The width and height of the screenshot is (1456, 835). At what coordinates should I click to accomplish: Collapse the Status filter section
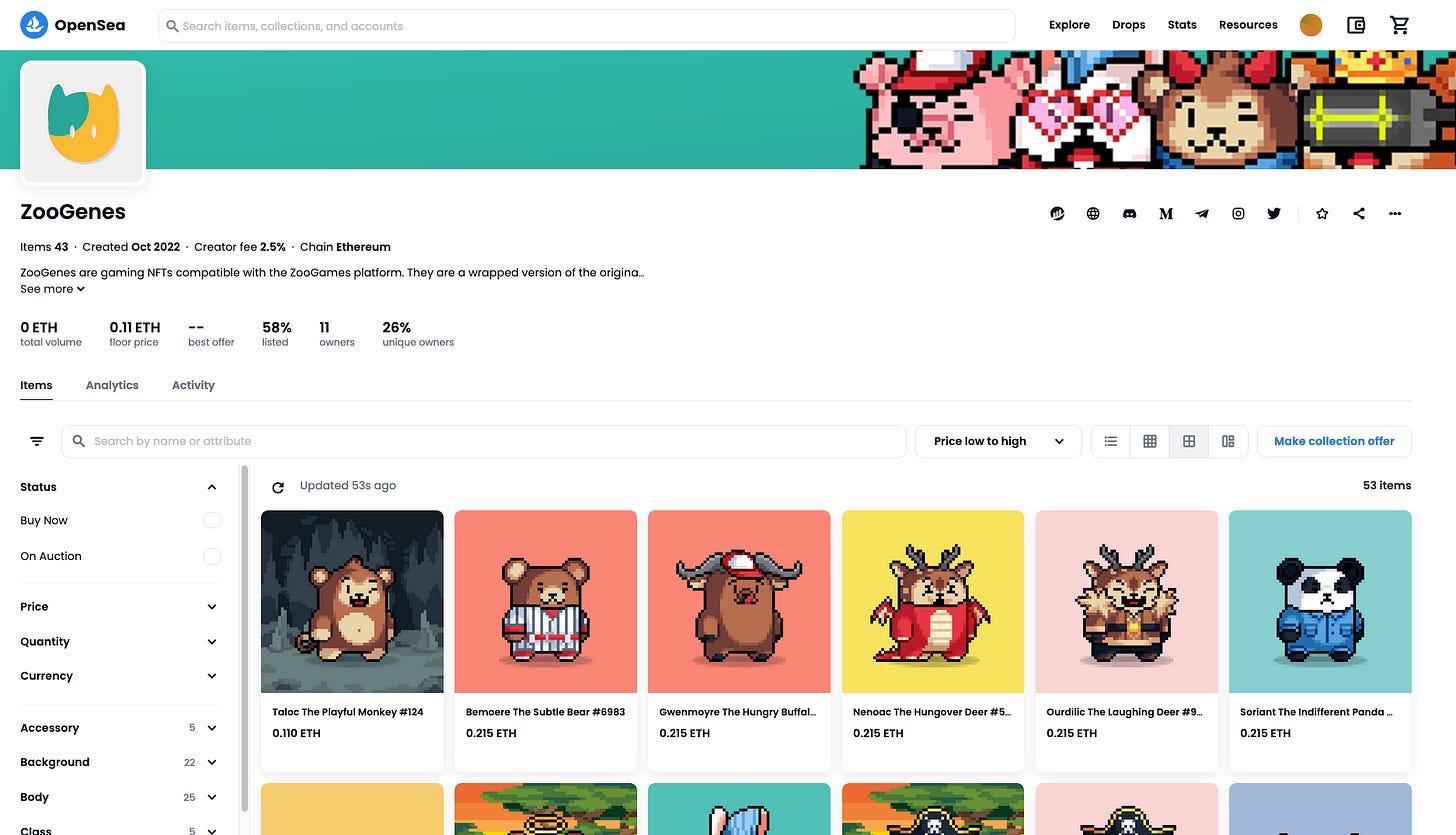click(x=120, y=487)
